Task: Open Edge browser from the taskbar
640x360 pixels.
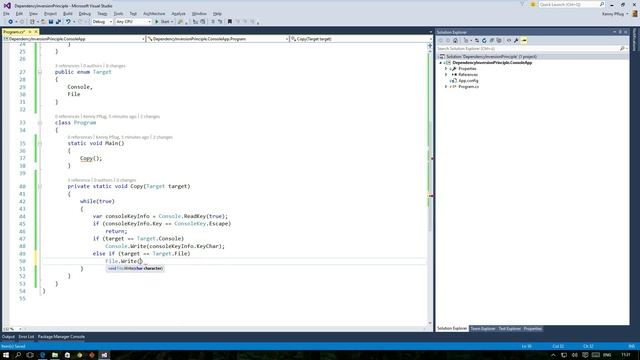Action: (x=42, y=355)
